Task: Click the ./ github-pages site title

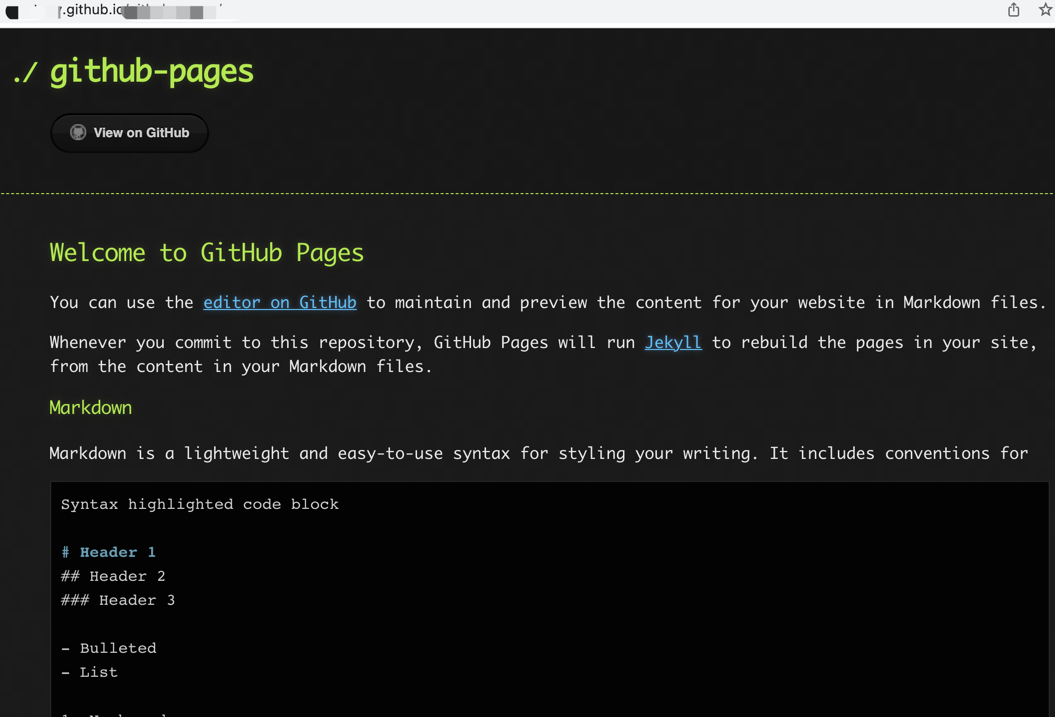Action: point(133,71)
